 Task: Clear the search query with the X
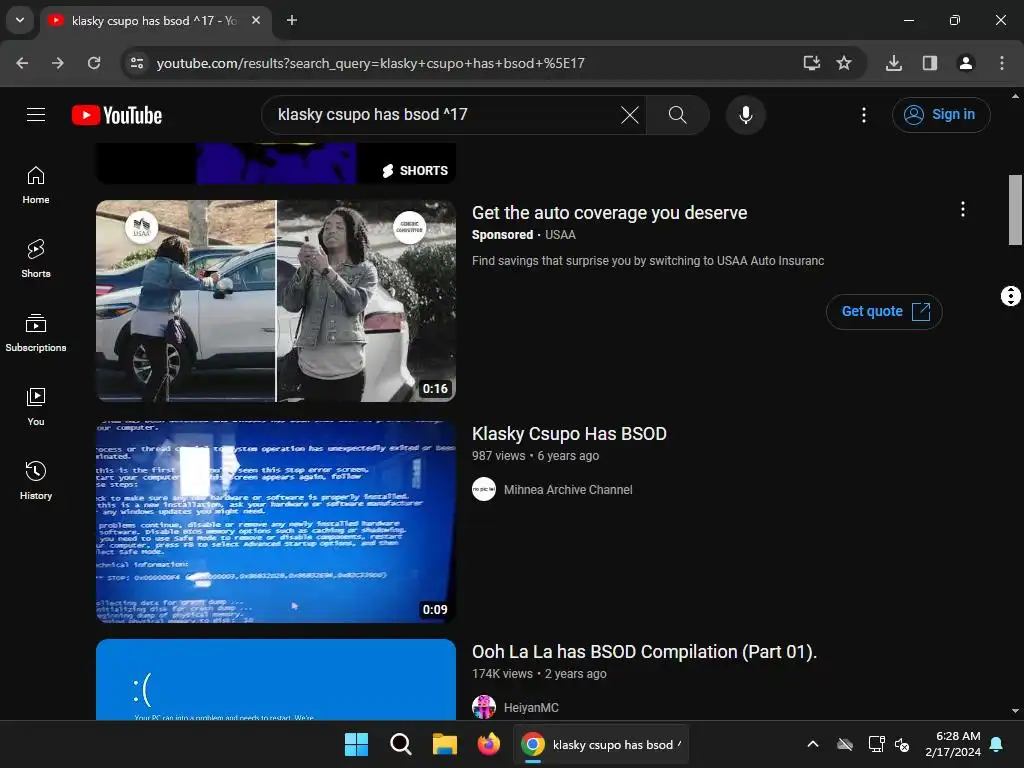(630, 115)
